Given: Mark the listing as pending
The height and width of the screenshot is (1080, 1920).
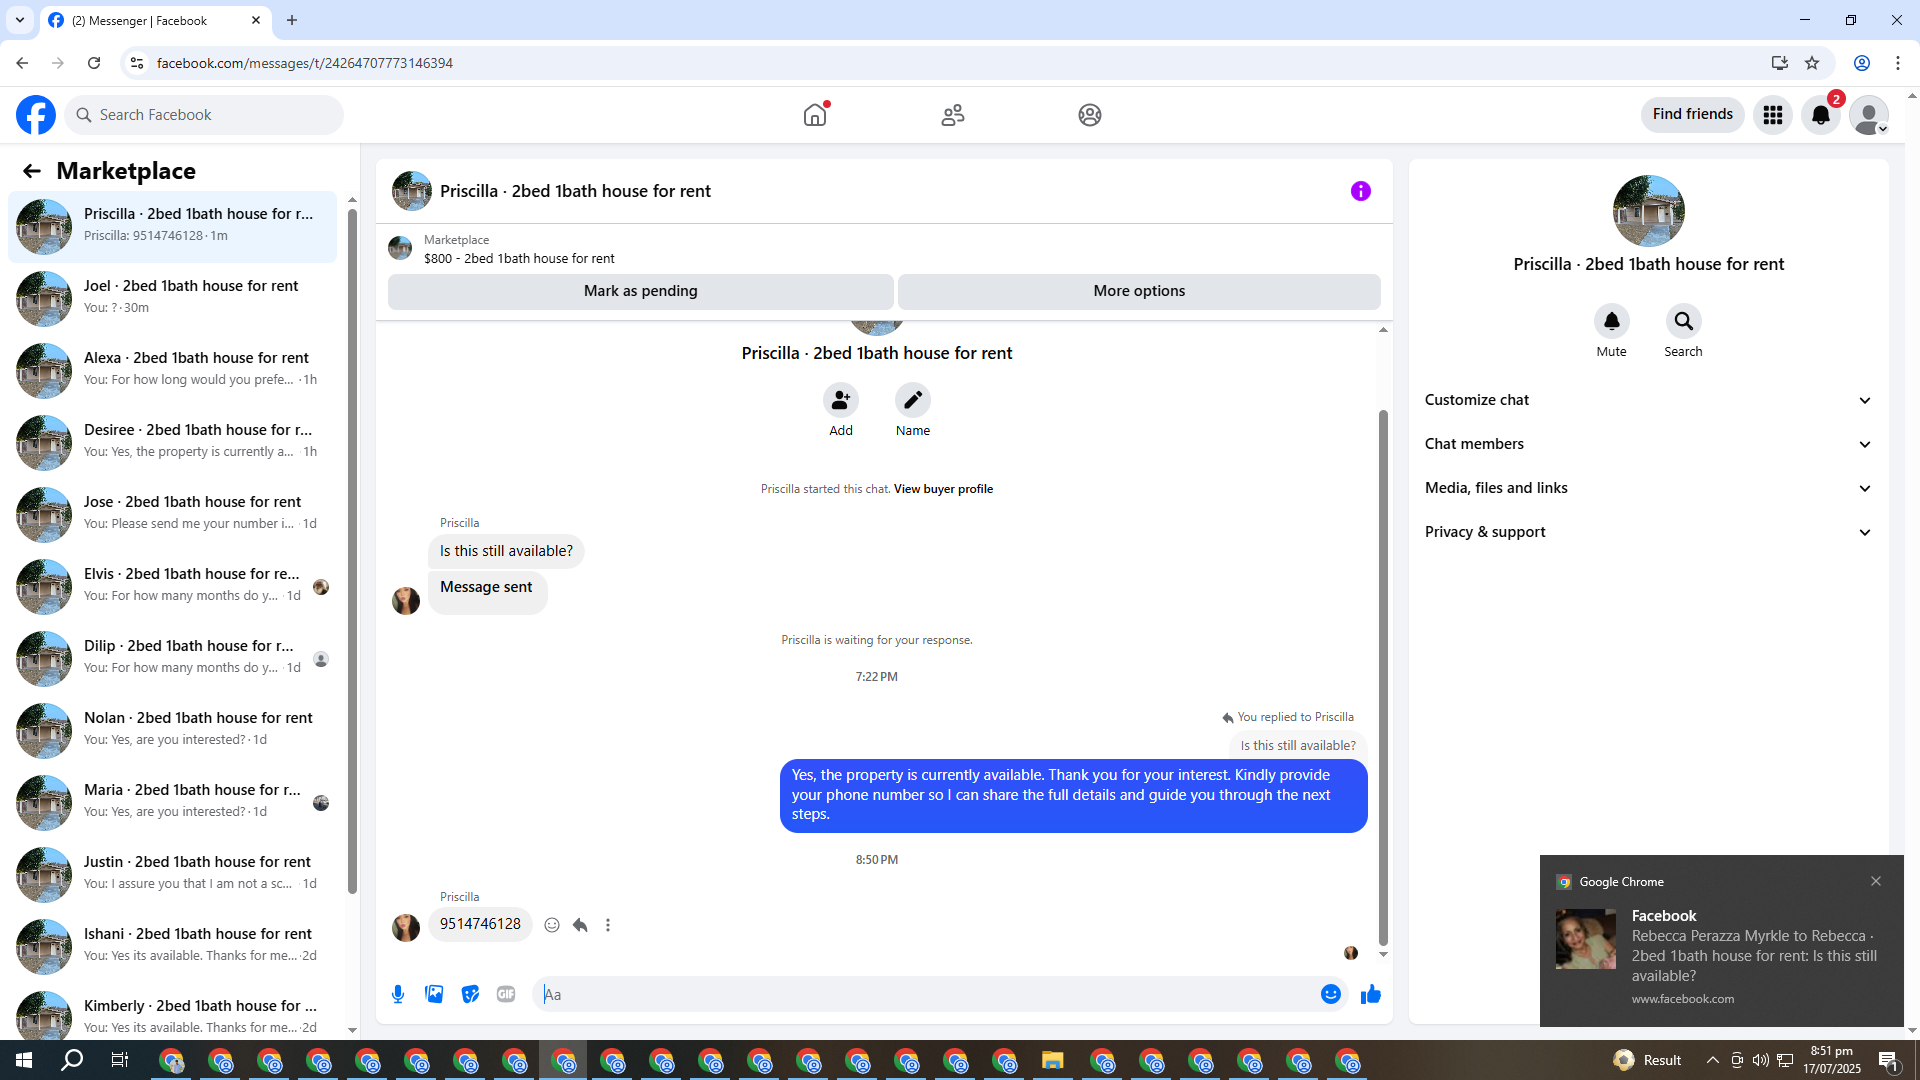Looking at the screenshot, I should click(x=641, y=291).
